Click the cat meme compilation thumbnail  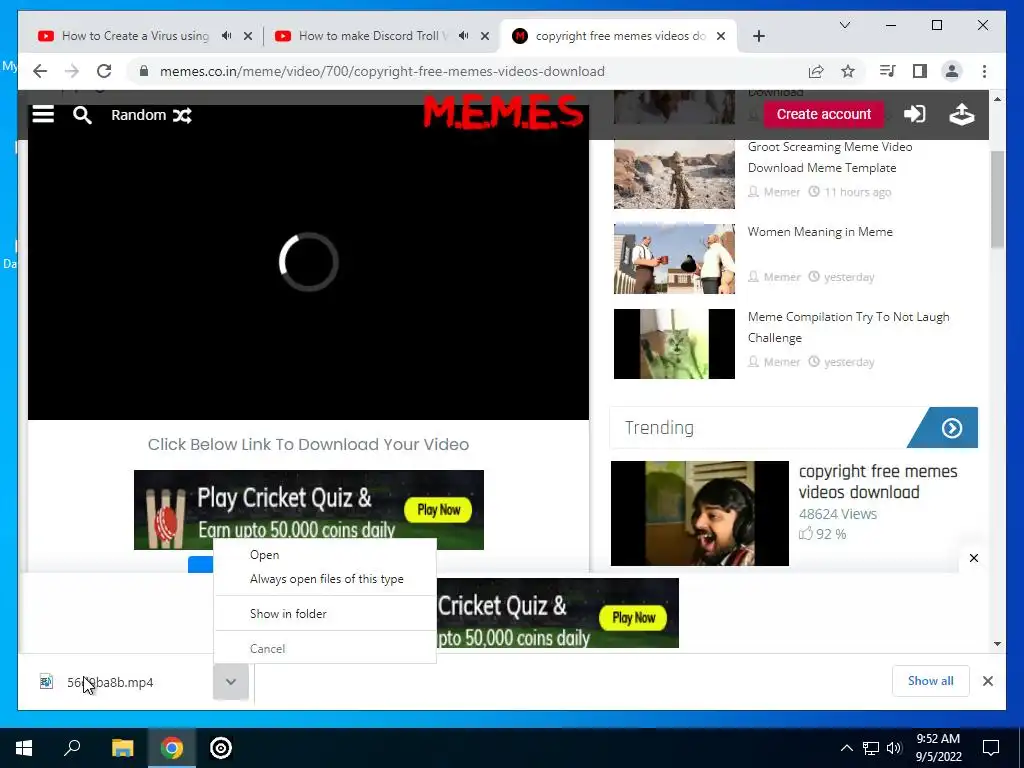point(674,344)
